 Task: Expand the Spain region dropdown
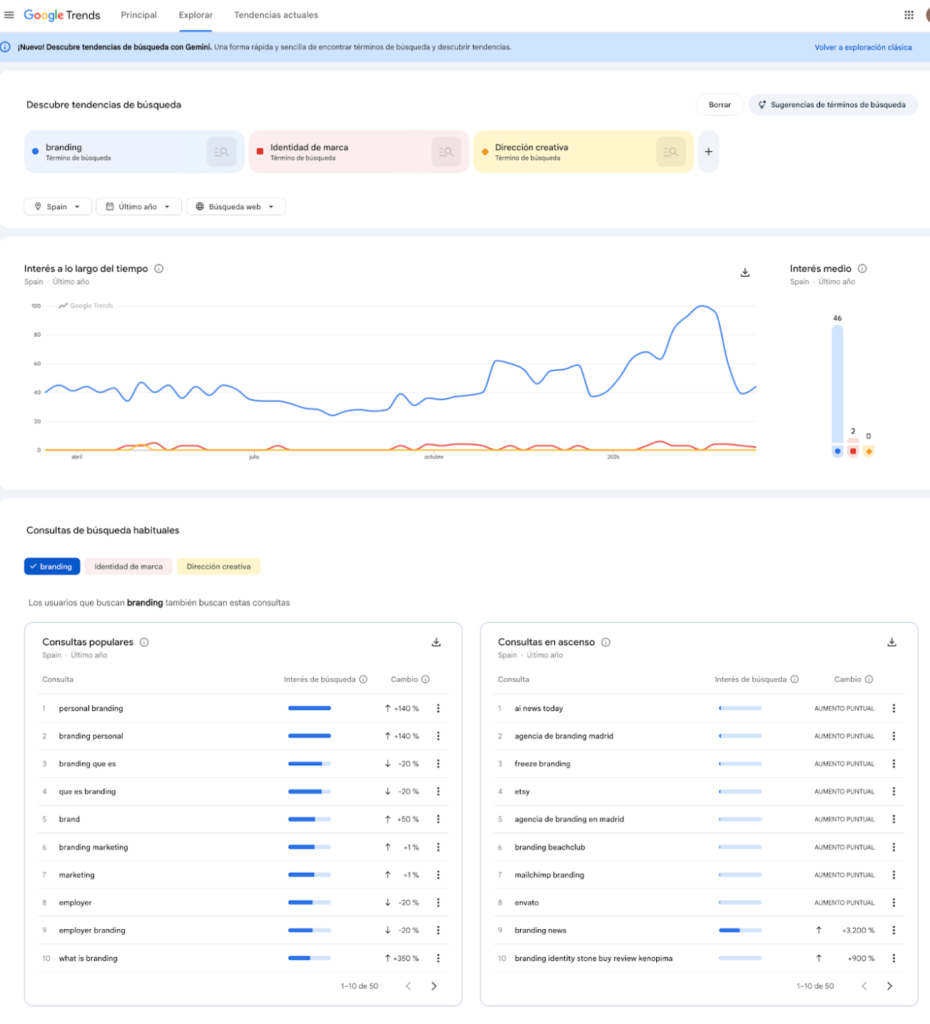(57, 207)
